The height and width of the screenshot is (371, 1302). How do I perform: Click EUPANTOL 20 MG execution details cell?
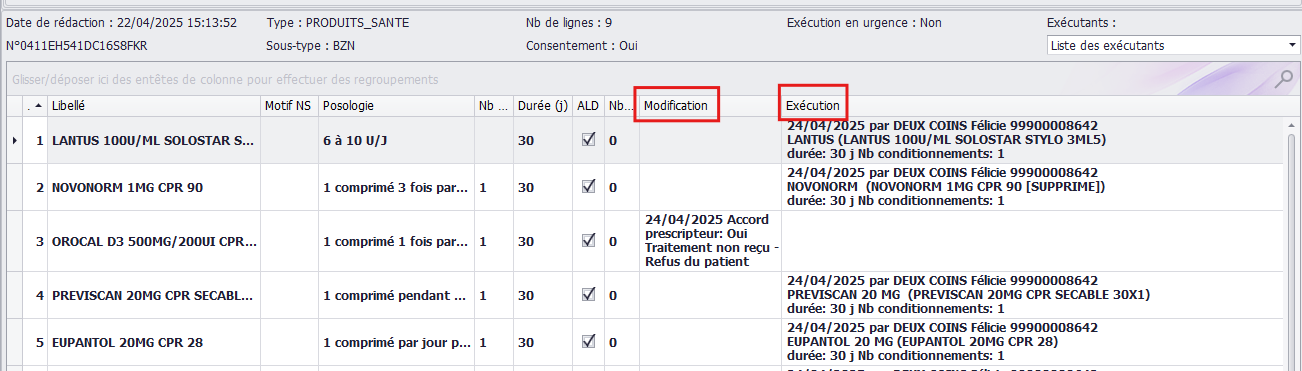(1033, 342)
